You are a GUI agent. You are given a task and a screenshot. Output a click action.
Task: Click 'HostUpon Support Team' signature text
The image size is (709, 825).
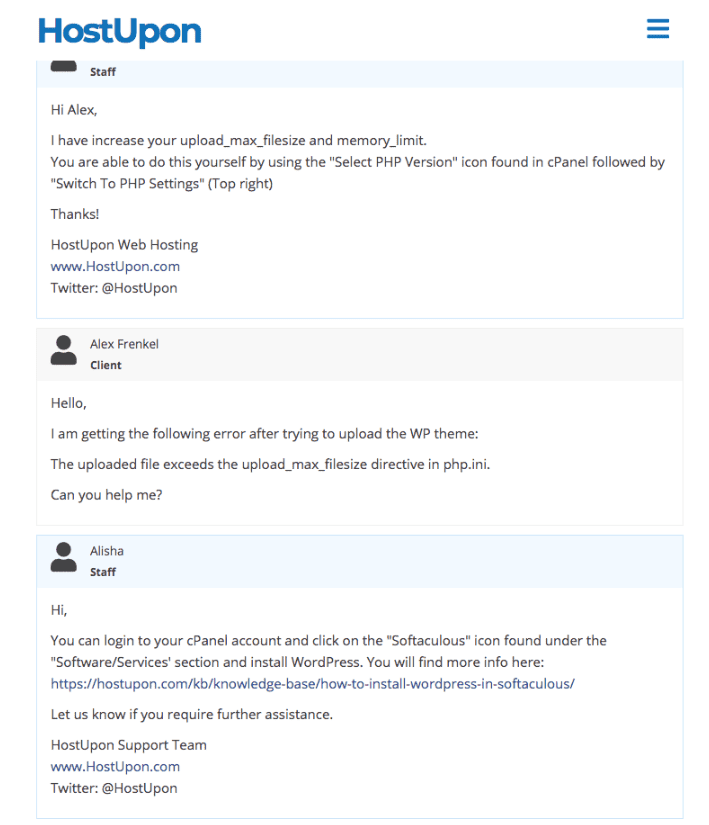(128, 745)
